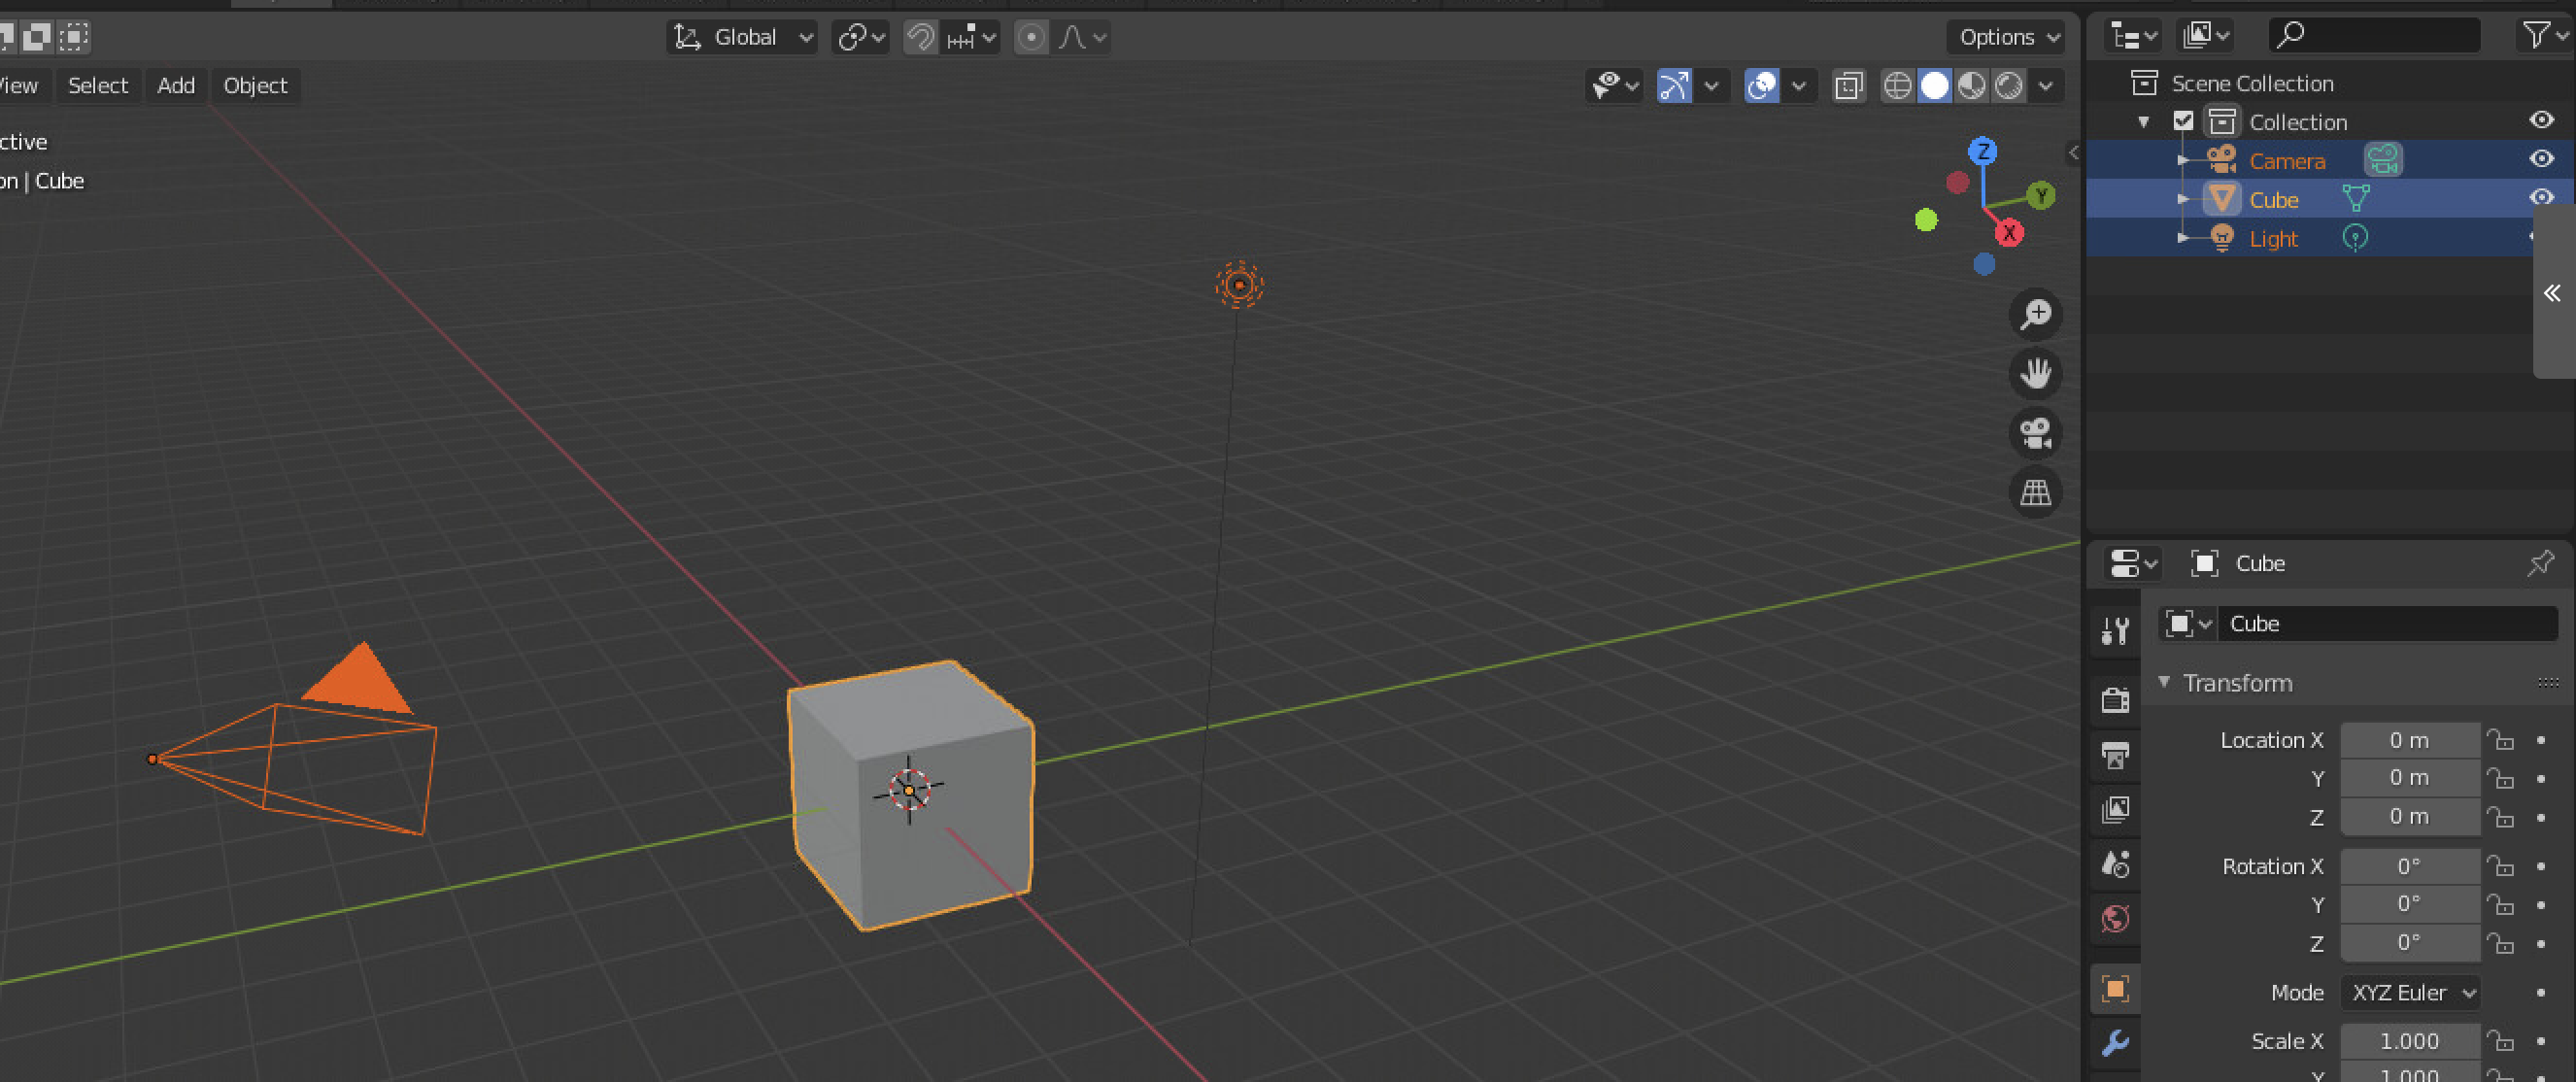Image resolution: width=2576 pixels, height=1082 pixels.
Task: Select Light in the outliner
Action: pos(2273,239)
